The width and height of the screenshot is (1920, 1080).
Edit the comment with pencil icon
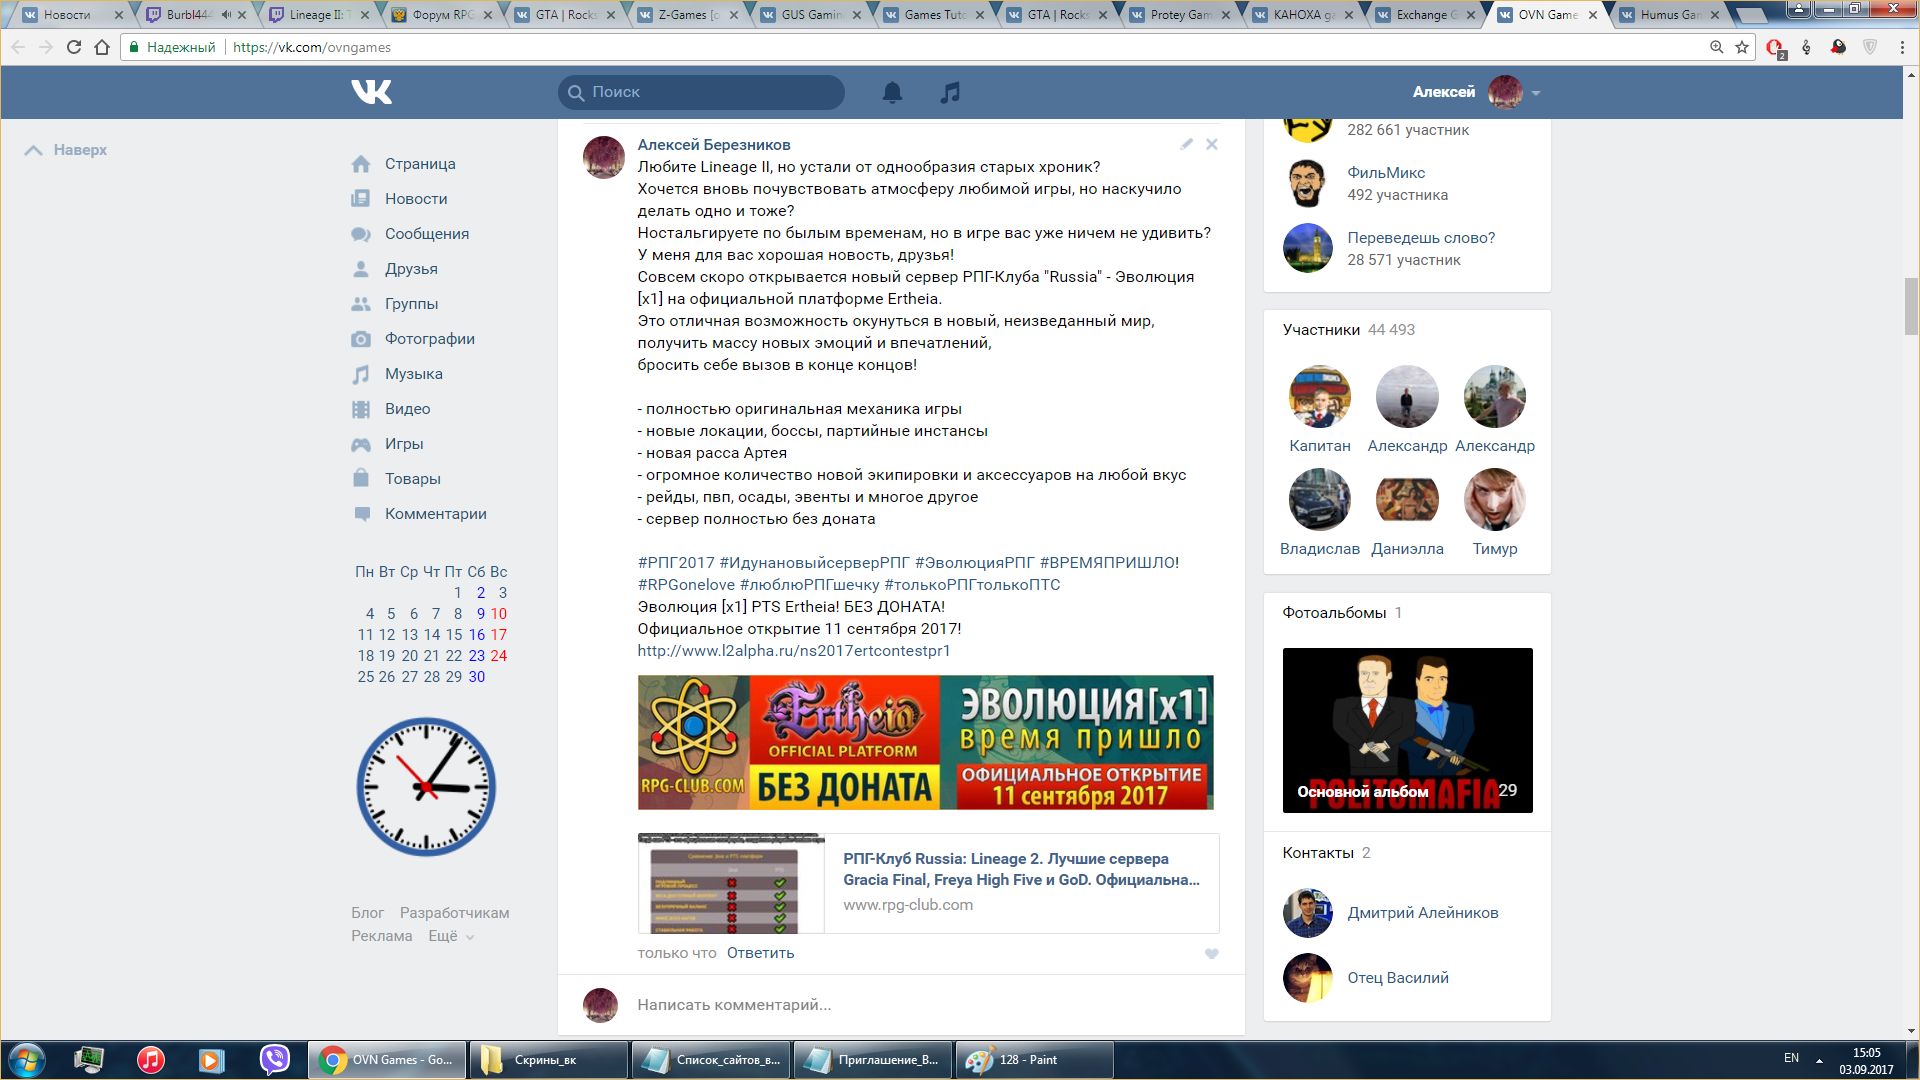coord(1186,144)
